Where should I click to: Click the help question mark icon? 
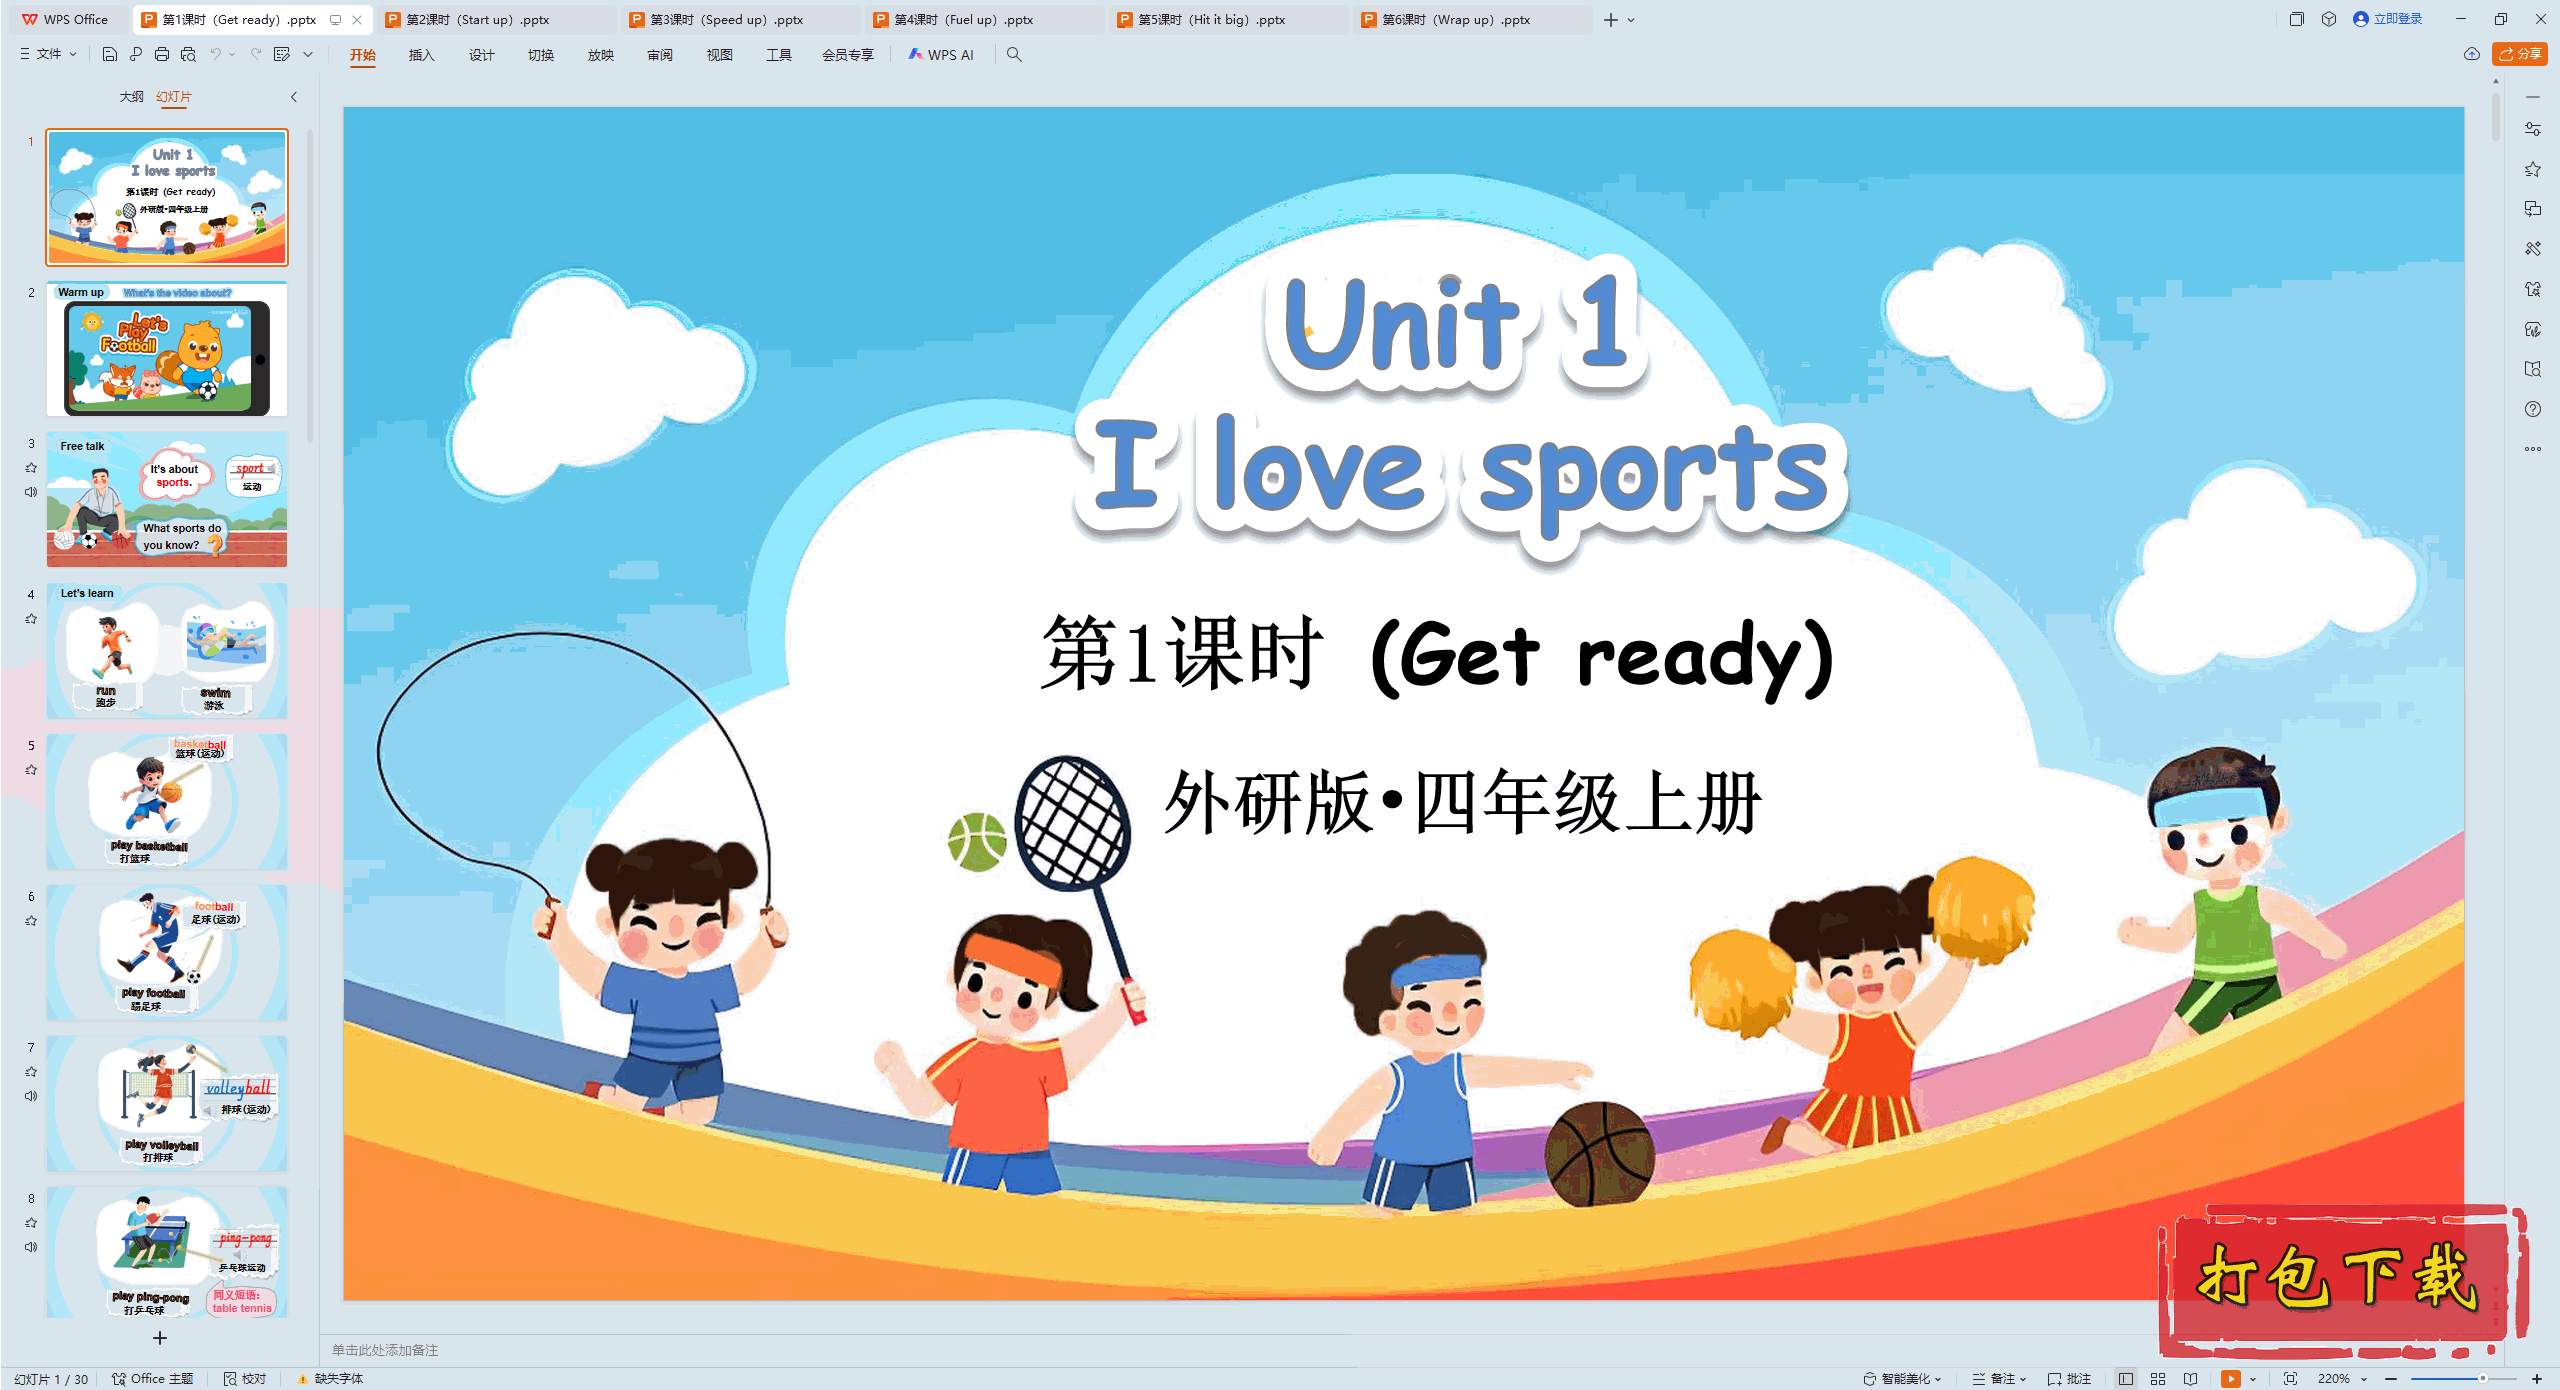pyautogui.click(x=2533, y=409)
